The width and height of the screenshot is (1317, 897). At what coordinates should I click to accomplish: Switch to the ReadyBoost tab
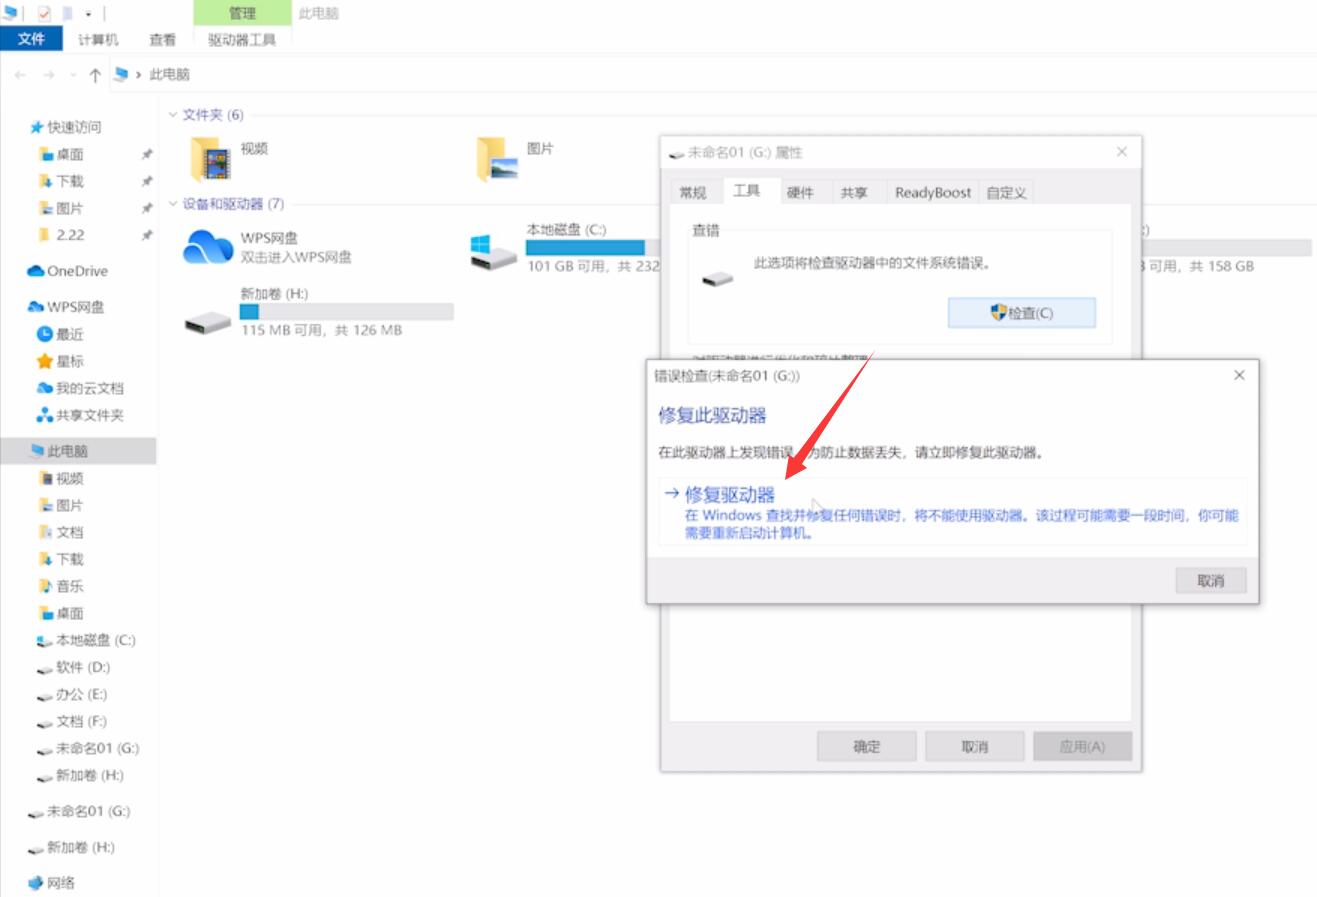931,191
